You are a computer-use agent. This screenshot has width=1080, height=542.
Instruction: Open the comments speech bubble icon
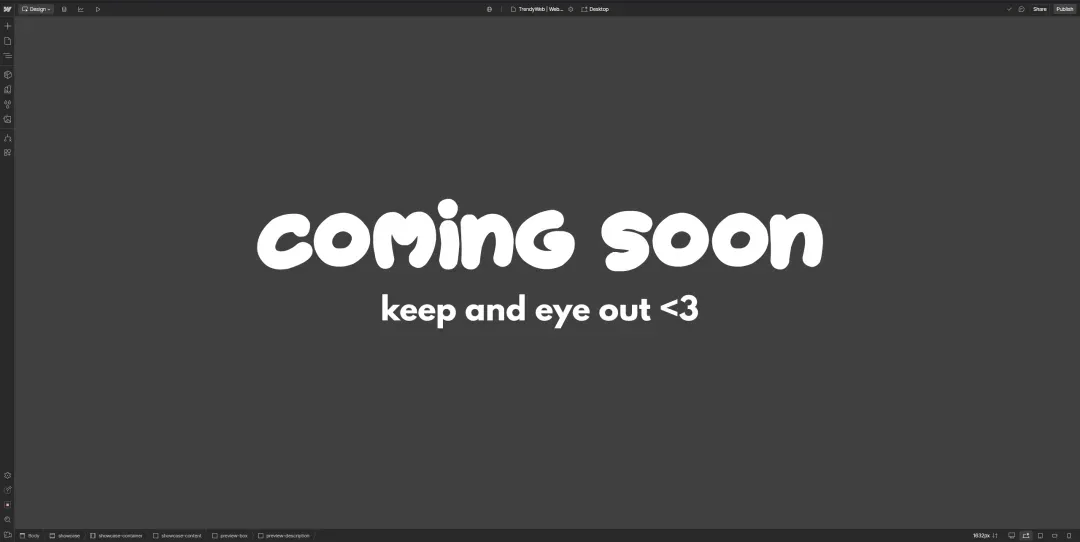[1021, 9]
